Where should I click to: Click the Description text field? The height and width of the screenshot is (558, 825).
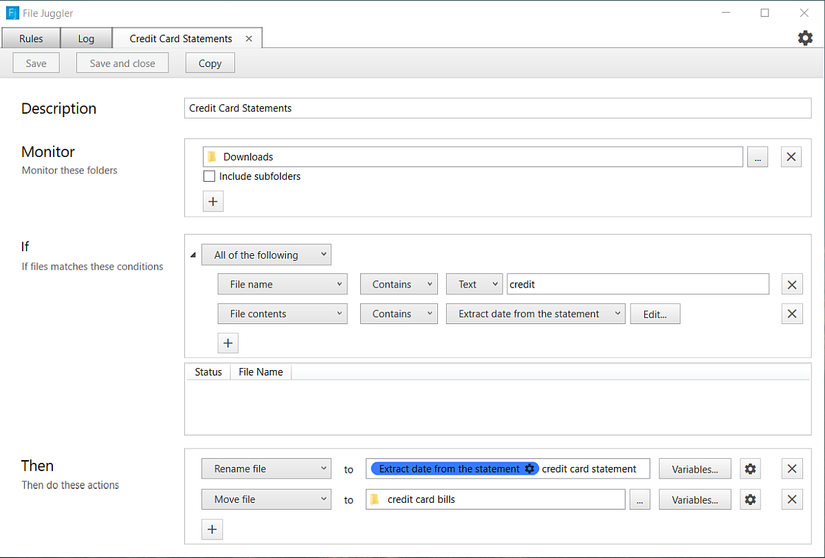coord(497,108)
